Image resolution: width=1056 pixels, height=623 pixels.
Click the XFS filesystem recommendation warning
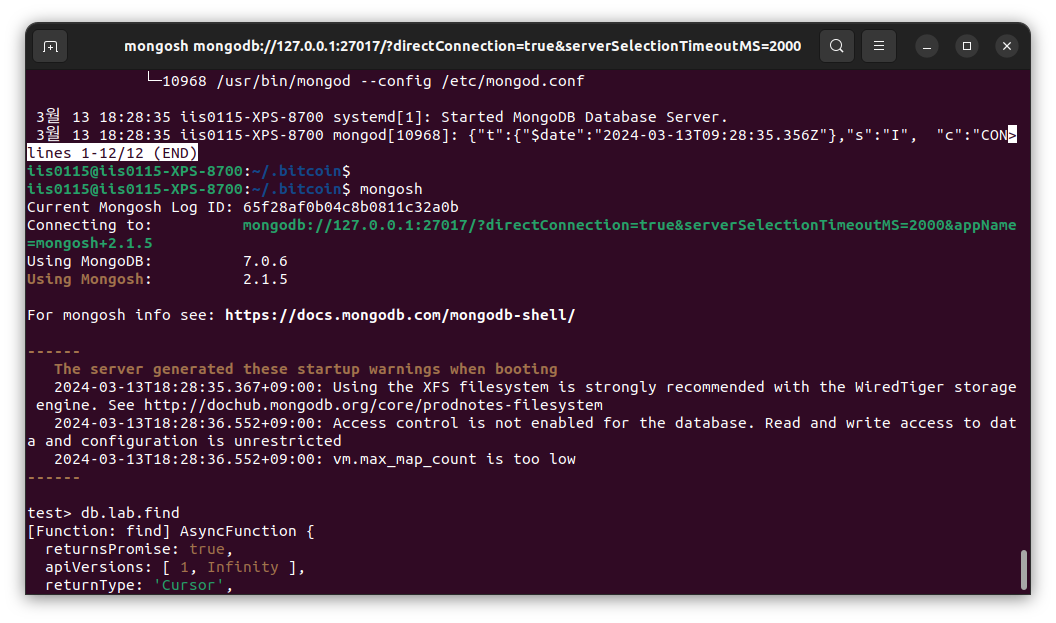tap(522, 396)
